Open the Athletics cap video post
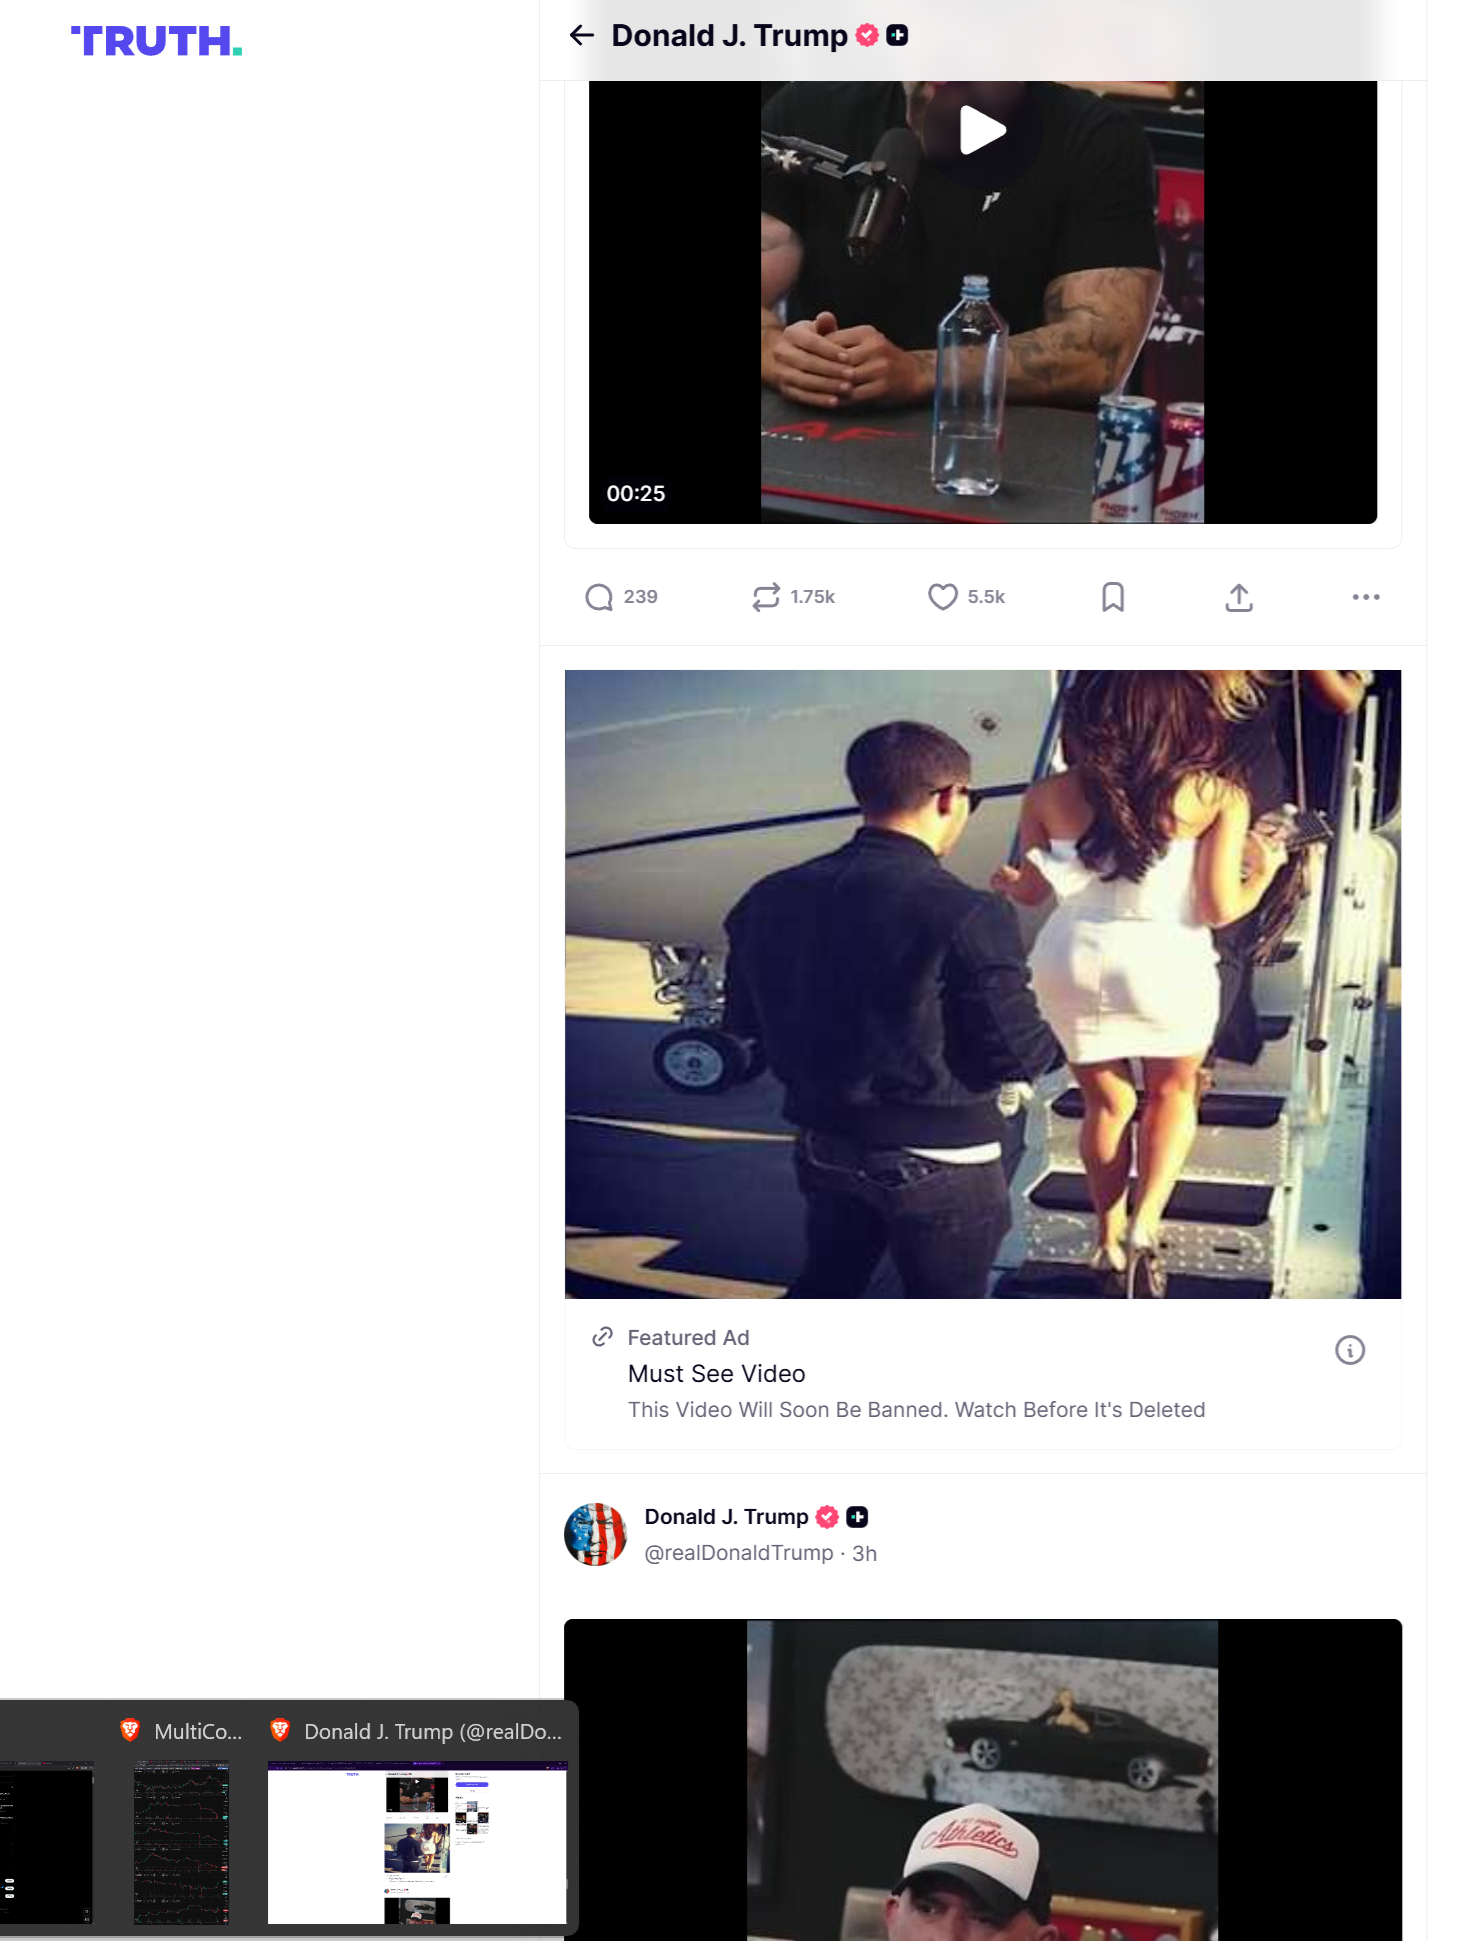Viewport: 1460px width, 1941px height. point(982,1780)
